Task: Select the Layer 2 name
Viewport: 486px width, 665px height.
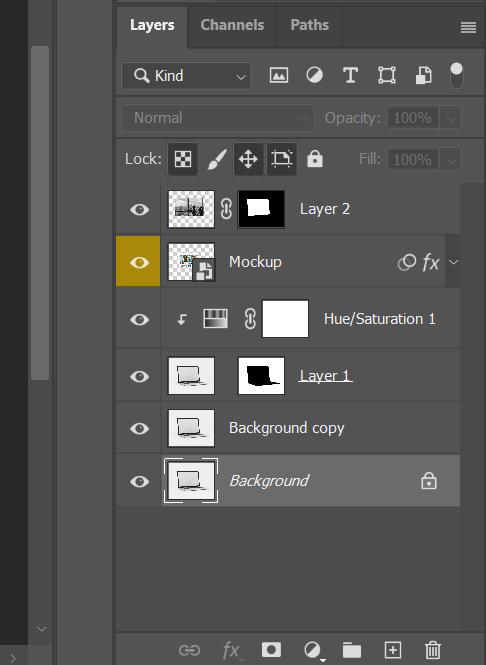Action: [325, 209]
